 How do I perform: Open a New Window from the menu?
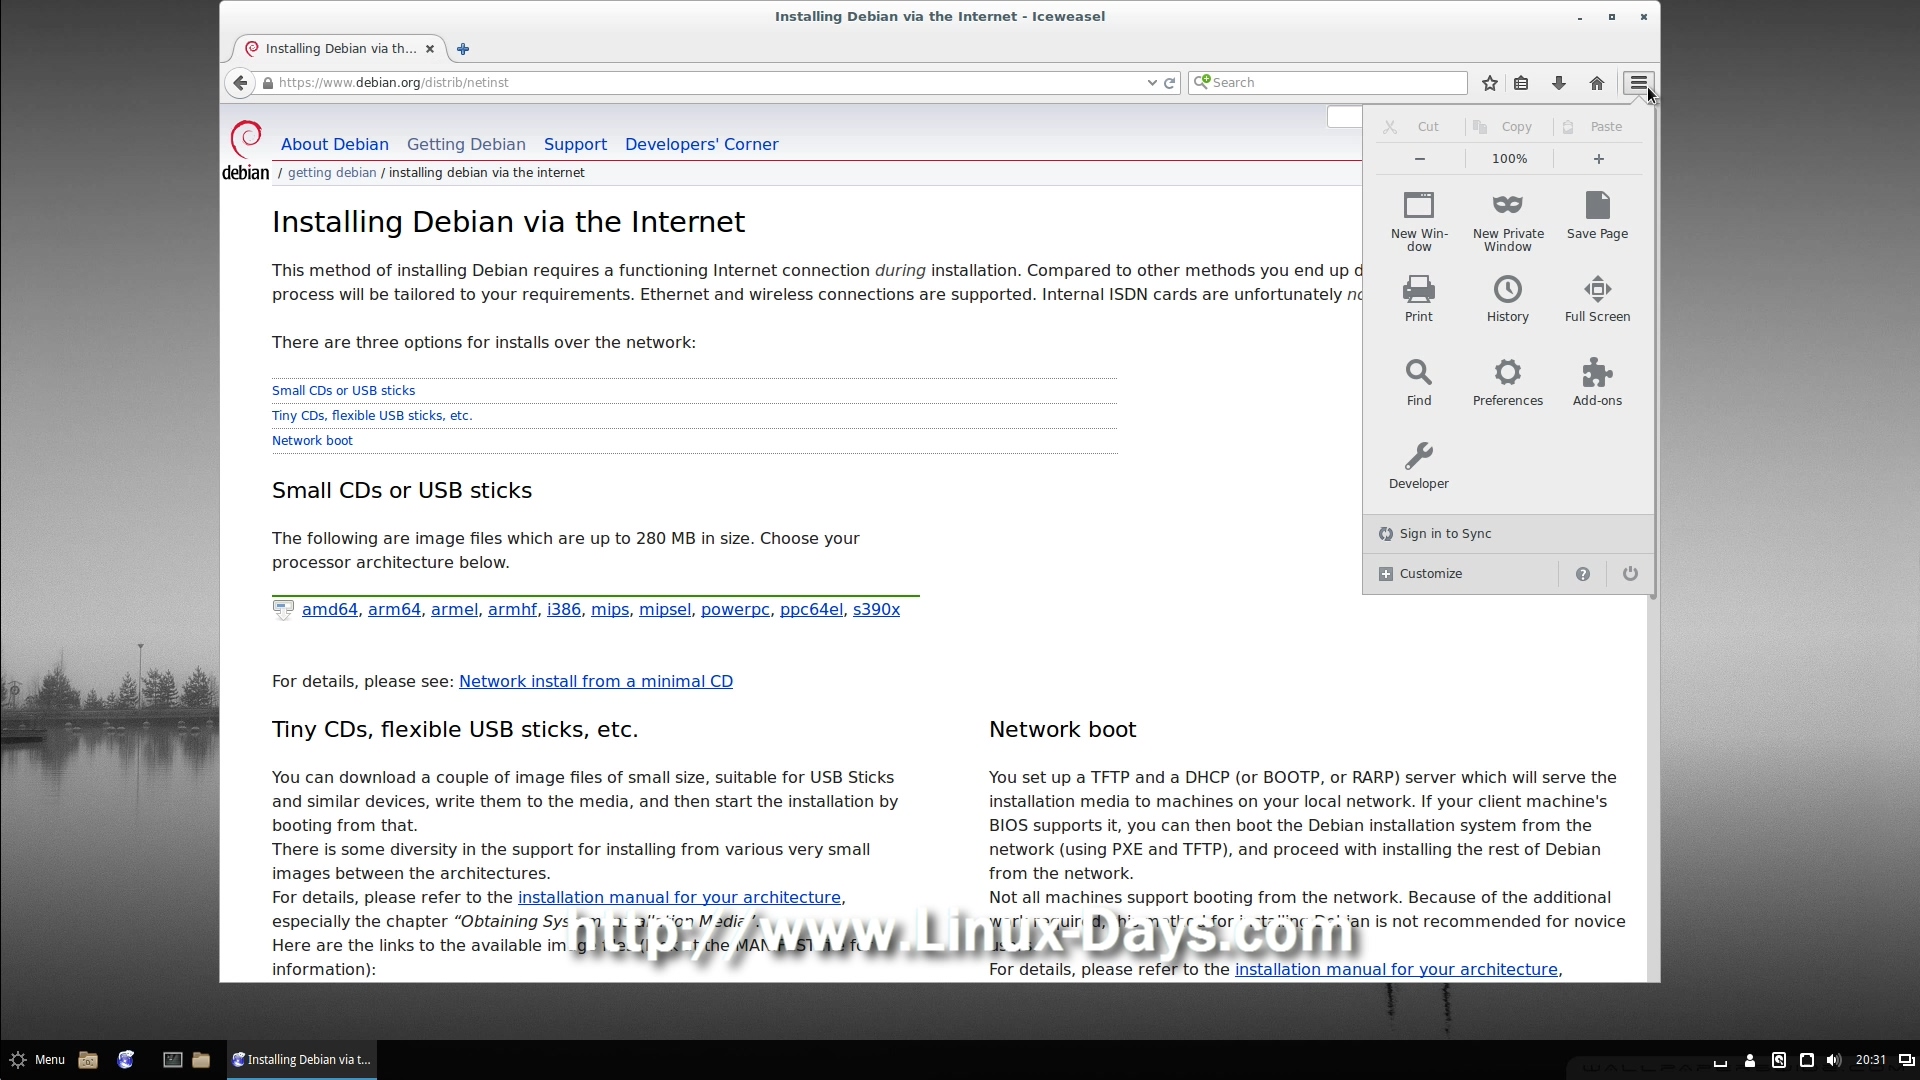click(1419, 221)
